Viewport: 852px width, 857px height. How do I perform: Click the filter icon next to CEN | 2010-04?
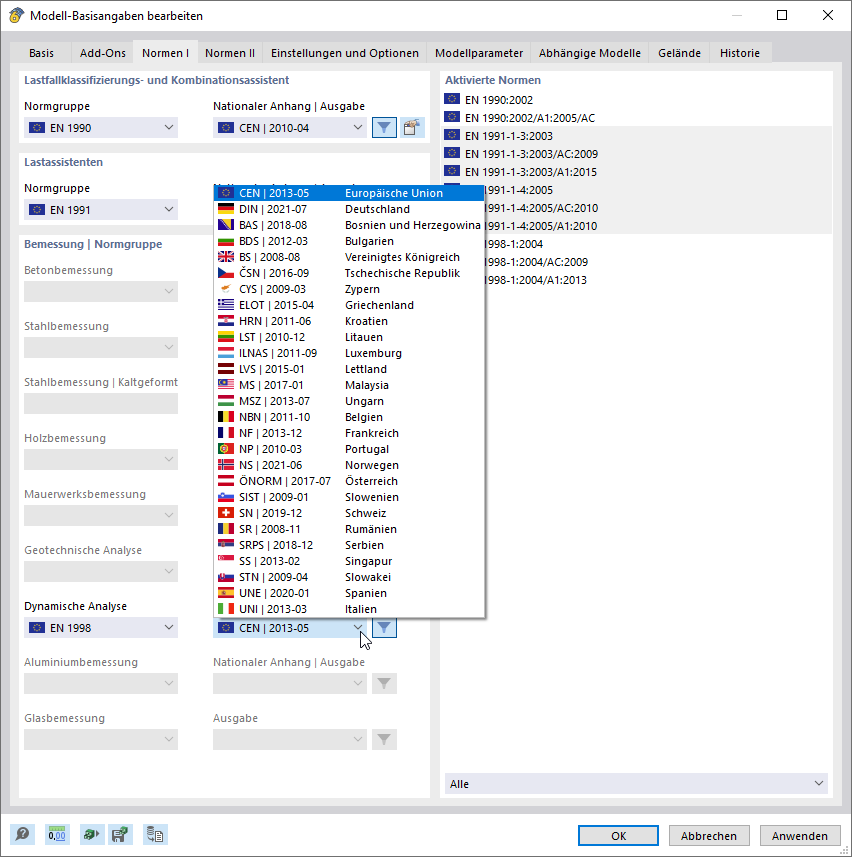pos(384,128)
